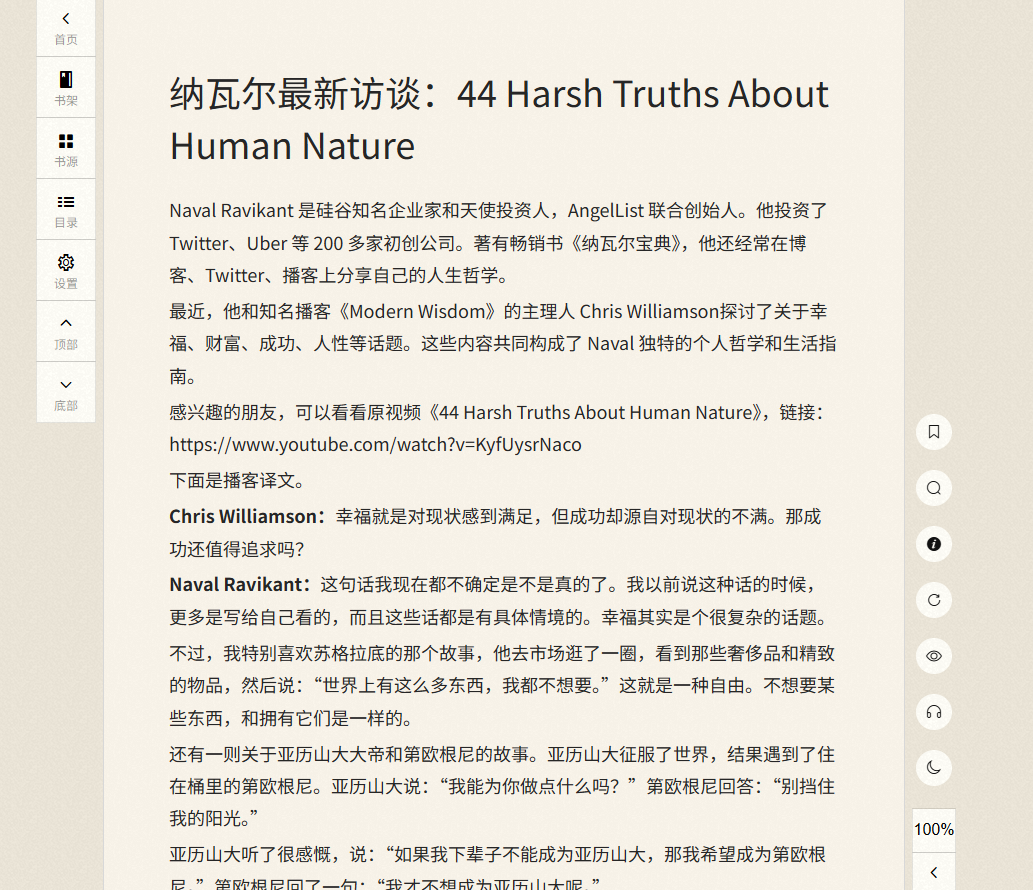Show book info via the info icon
Screen dimensions: 1033x890
[x=934, y=544]
